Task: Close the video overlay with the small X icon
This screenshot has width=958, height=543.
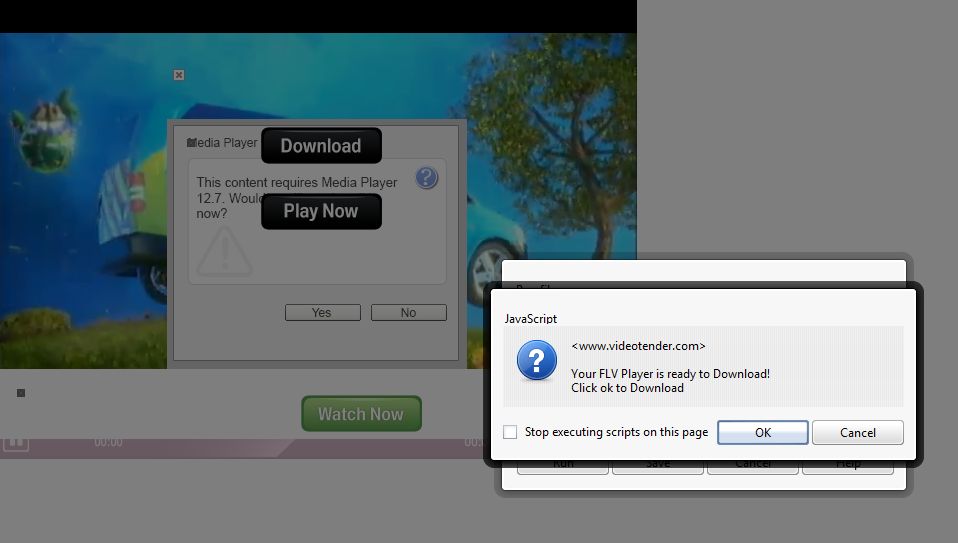Action: [179, 75]
